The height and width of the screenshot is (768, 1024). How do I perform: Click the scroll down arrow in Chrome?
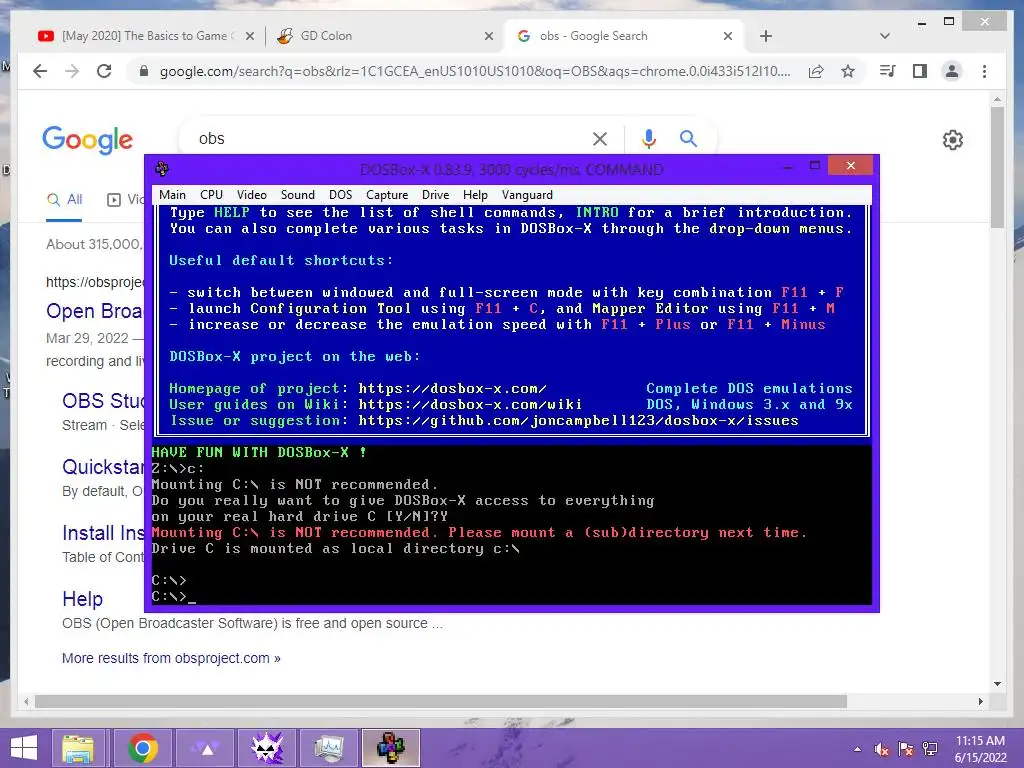click(x=997, y=684)
